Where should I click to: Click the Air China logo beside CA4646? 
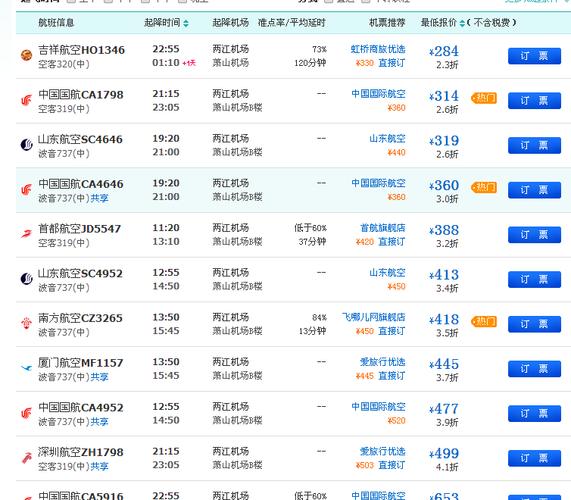click(26, 189)
